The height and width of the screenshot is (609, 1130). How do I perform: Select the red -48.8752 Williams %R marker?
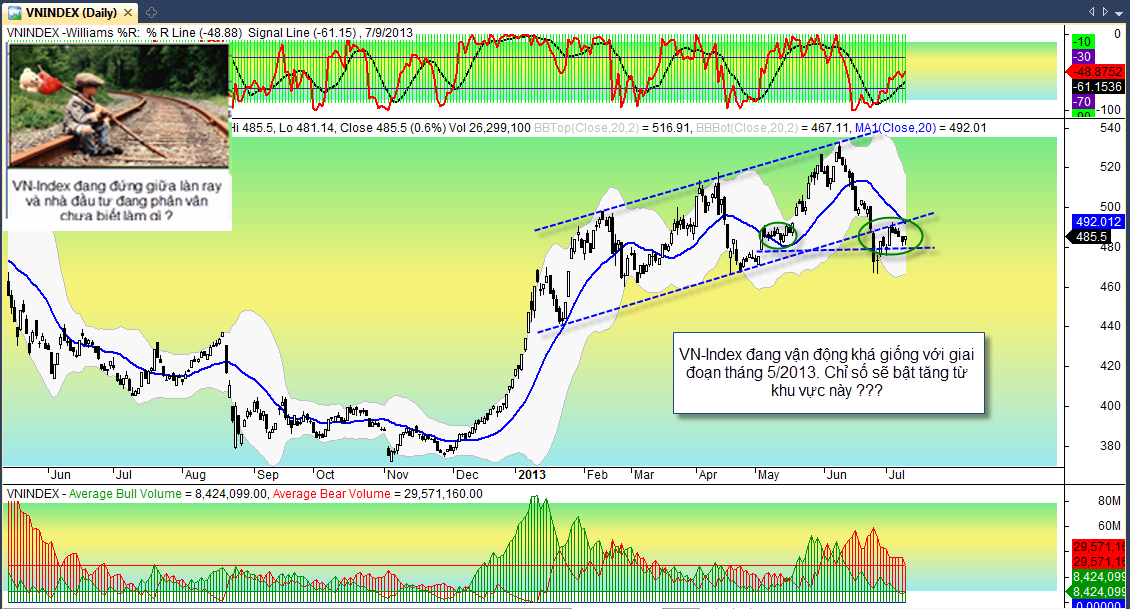(x=1096, y=72)
